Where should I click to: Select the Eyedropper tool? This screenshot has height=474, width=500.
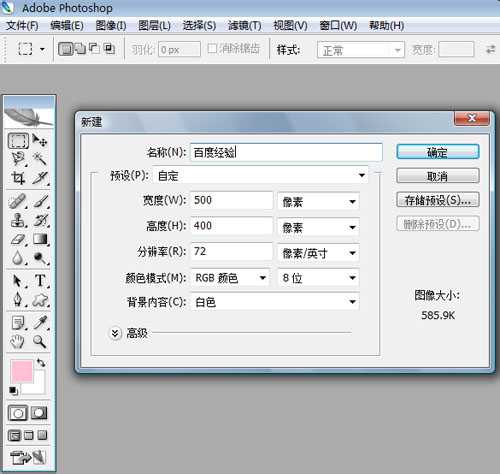pos(40,323)
